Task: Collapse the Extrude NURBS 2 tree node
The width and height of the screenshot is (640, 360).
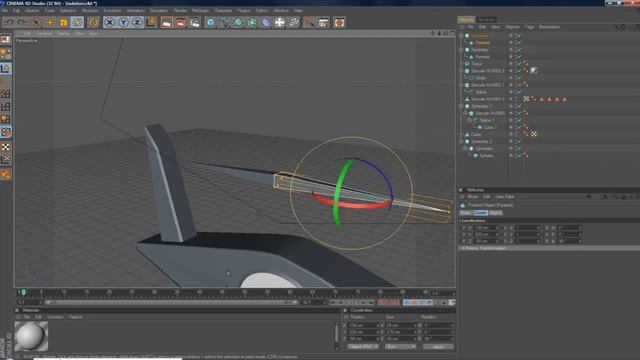Action: [x=461, y=71]
